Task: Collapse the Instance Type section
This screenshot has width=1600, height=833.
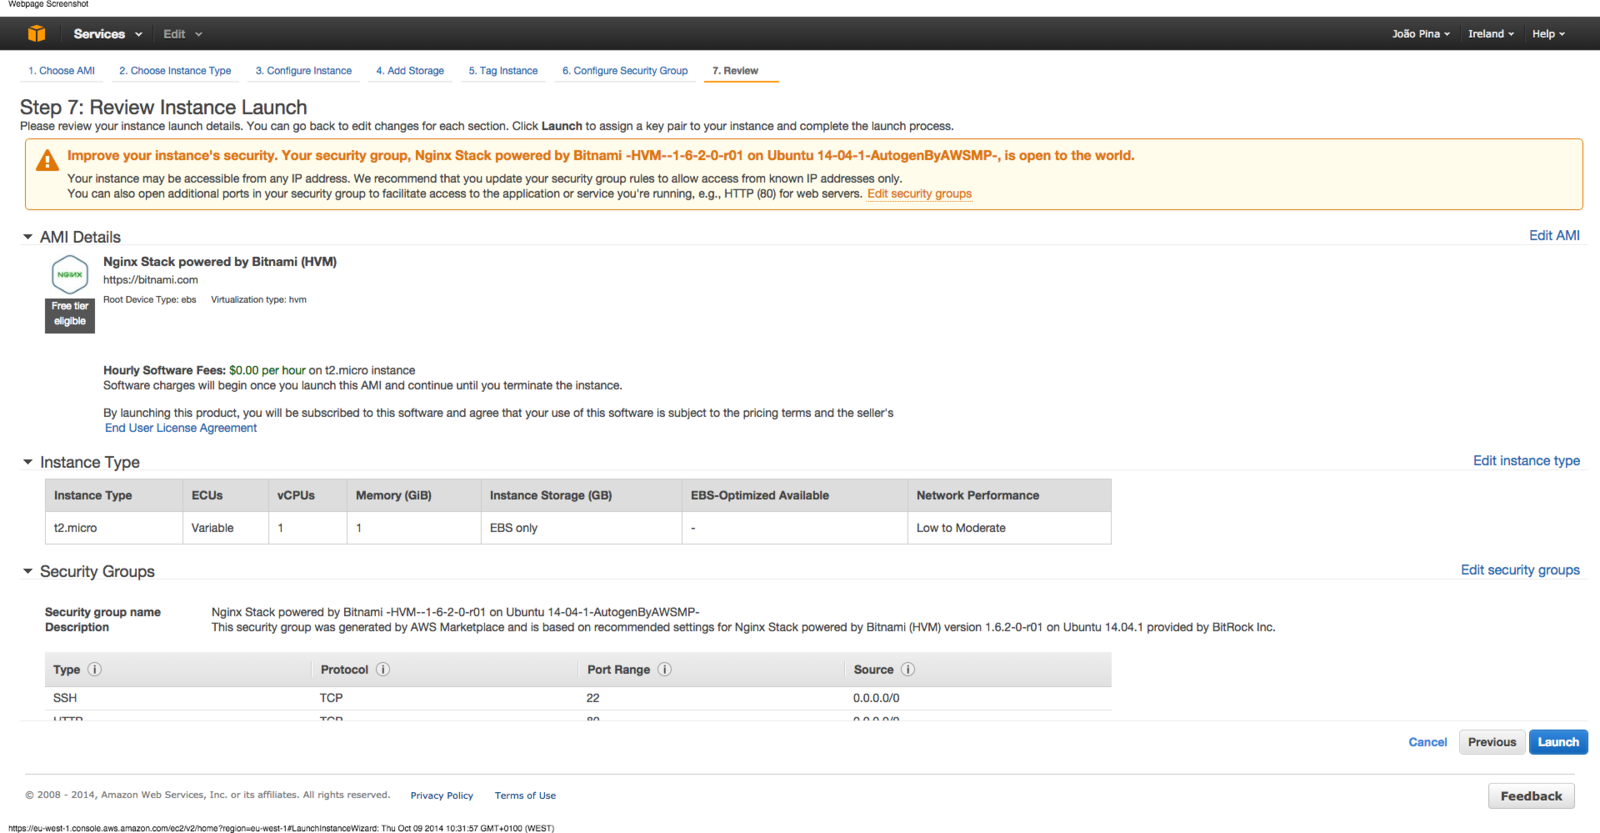Action: coord(28,462)
